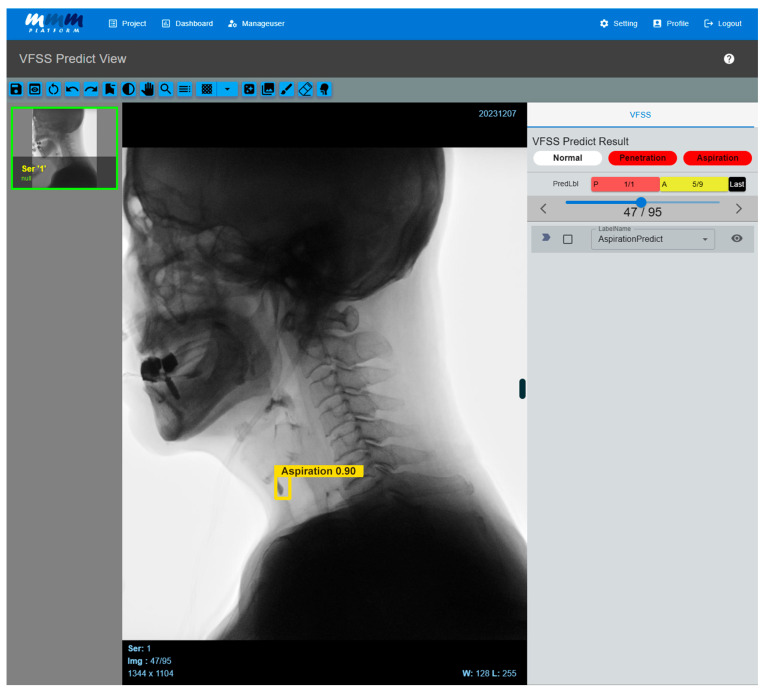Check the AspirationPredict label checkbox
Image resolution: width=763 pixels, height=691 pixels.
[x=567, y=239]
